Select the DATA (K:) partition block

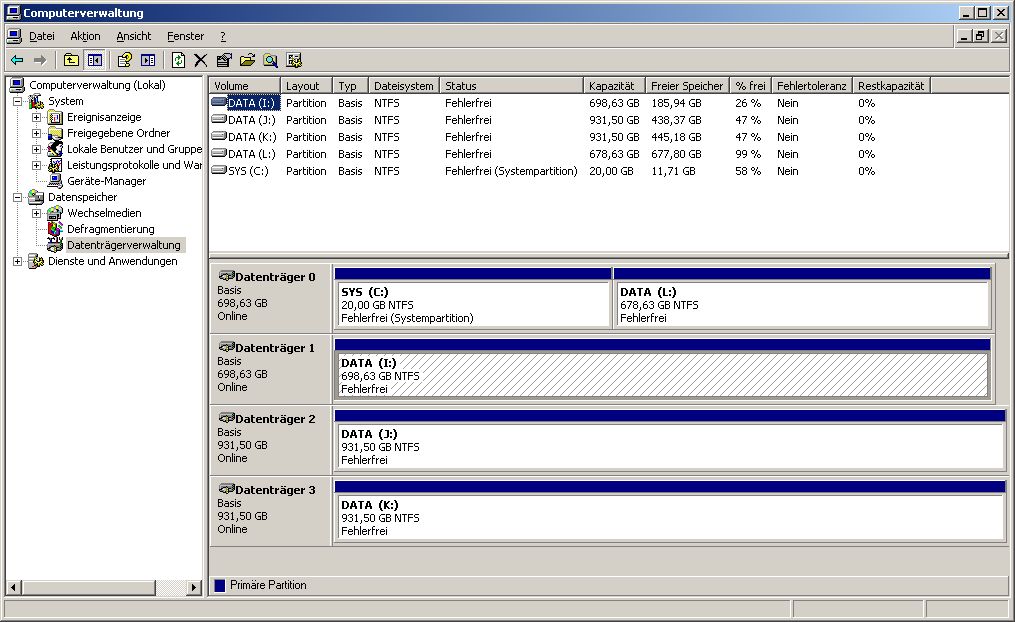tap(669, 518)
